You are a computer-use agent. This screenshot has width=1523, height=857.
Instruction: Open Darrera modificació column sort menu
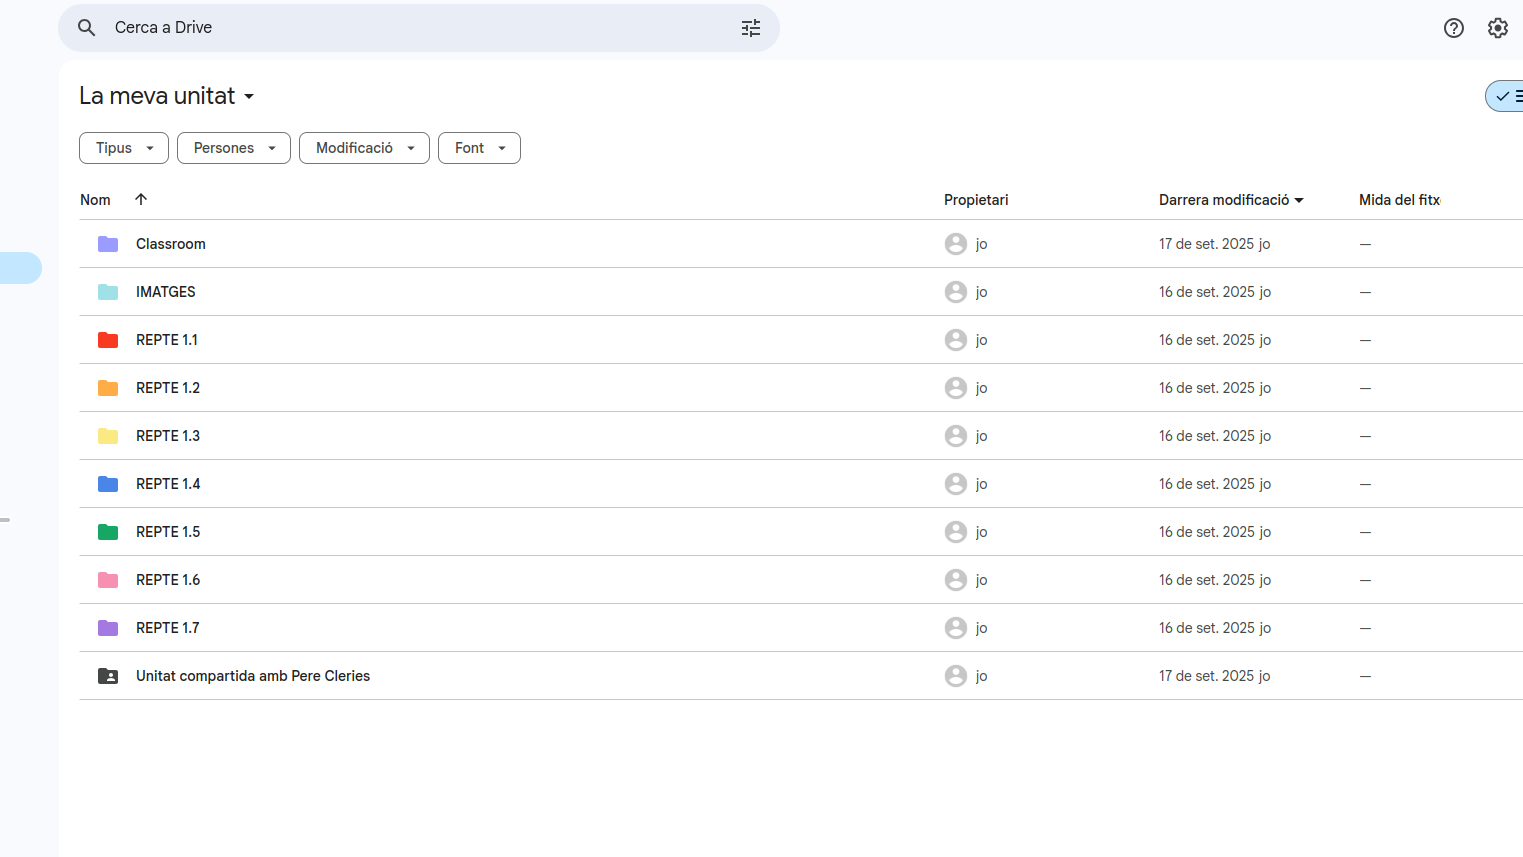coord(1231,200)
